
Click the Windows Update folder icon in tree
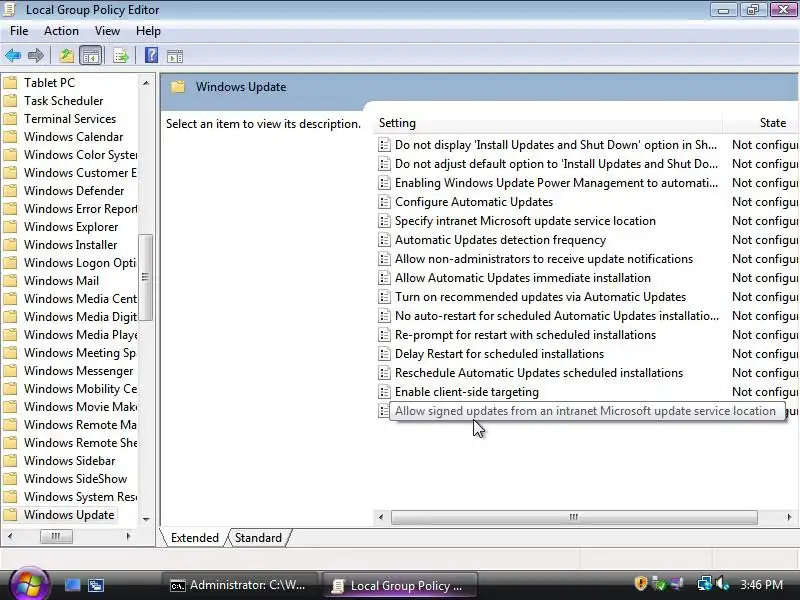tap(10, 515)
